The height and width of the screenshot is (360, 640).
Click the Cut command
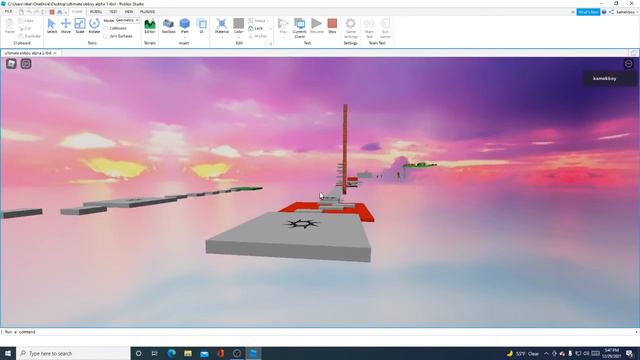click(25, 29)
